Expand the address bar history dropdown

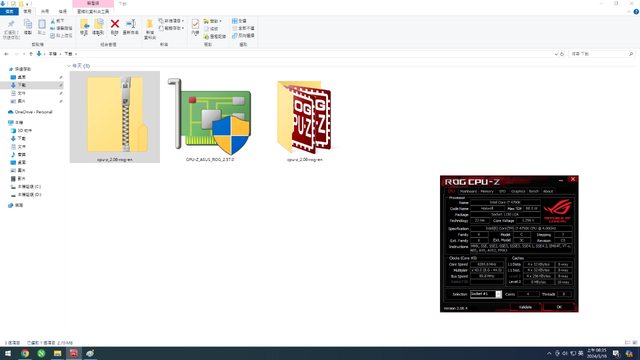click(x=556, y=54)
